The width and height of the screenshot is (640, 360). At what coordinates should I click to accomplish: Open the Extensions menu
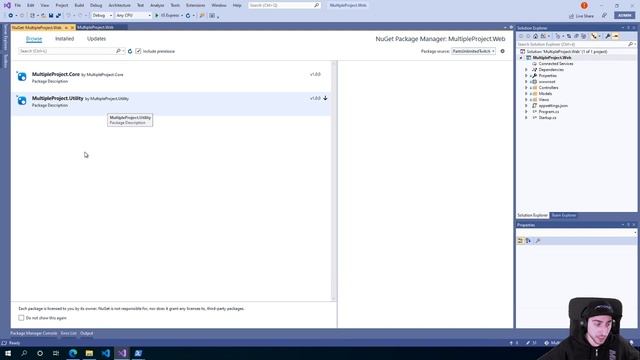coord(196,5)
